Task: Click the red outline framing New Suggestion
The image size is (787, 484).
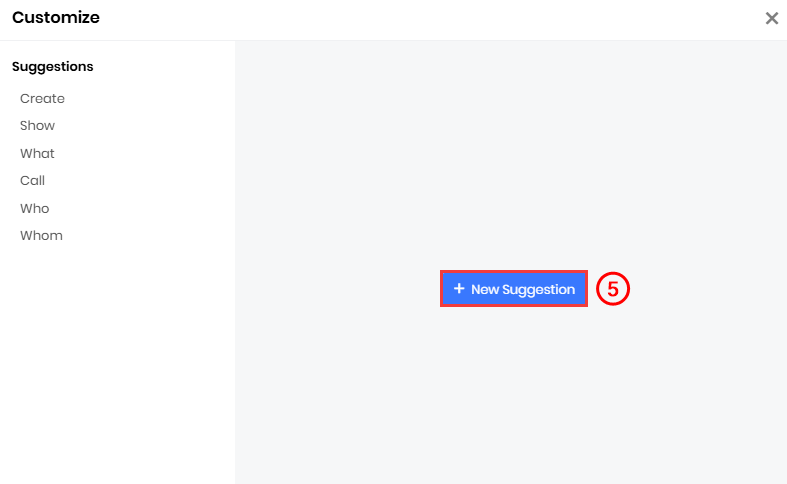Action: click(x=514, y=272)
